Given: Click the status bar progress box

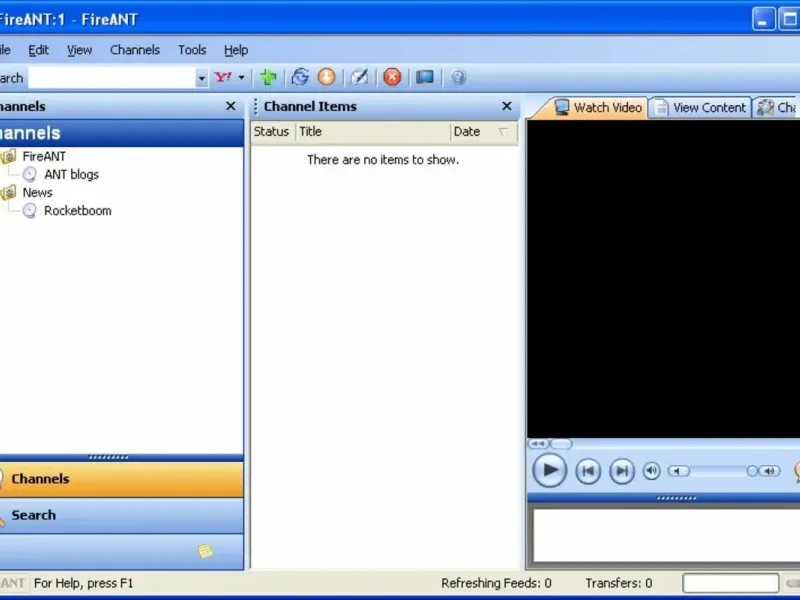Looking at the screenshot, I should coord(731,583).
